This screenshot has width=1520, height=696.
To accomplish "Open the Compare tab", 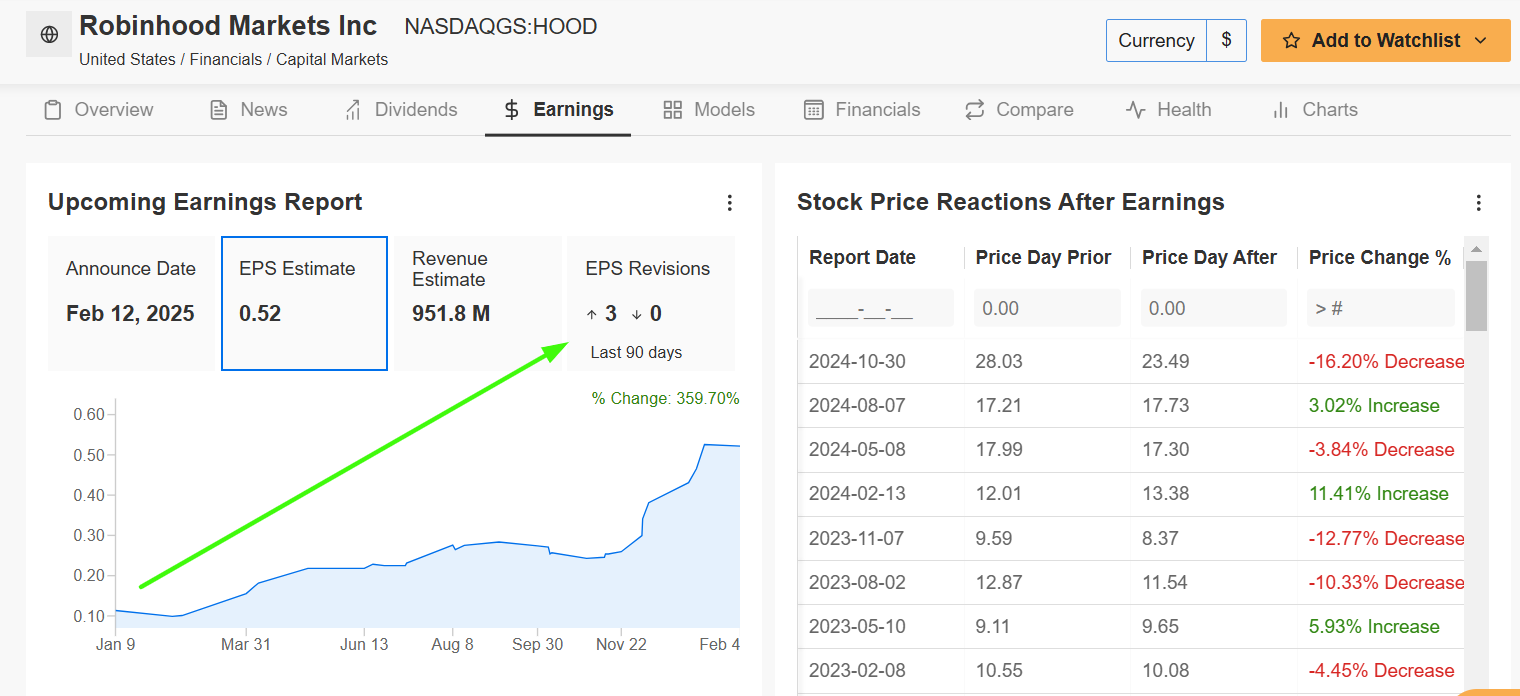I will [x=1019, y=110].
